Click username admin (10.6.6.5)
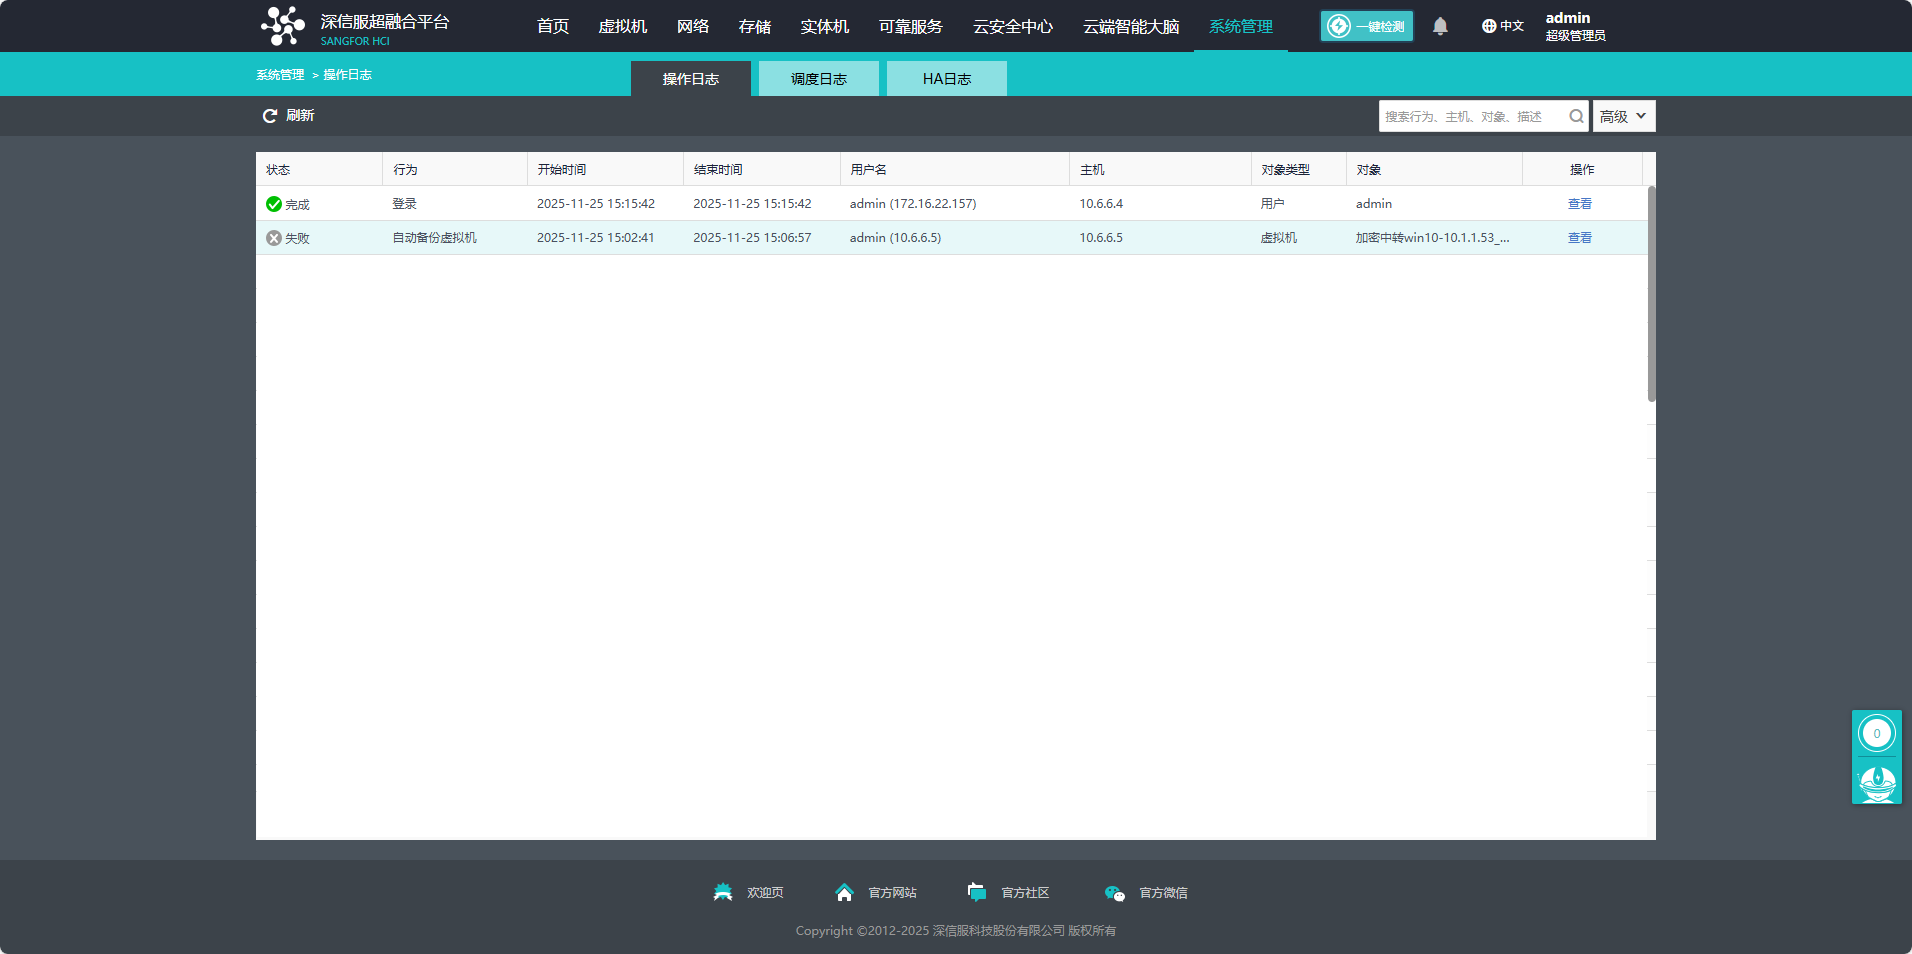This screenshot has height=954, width=1912. tap(895, 238)
